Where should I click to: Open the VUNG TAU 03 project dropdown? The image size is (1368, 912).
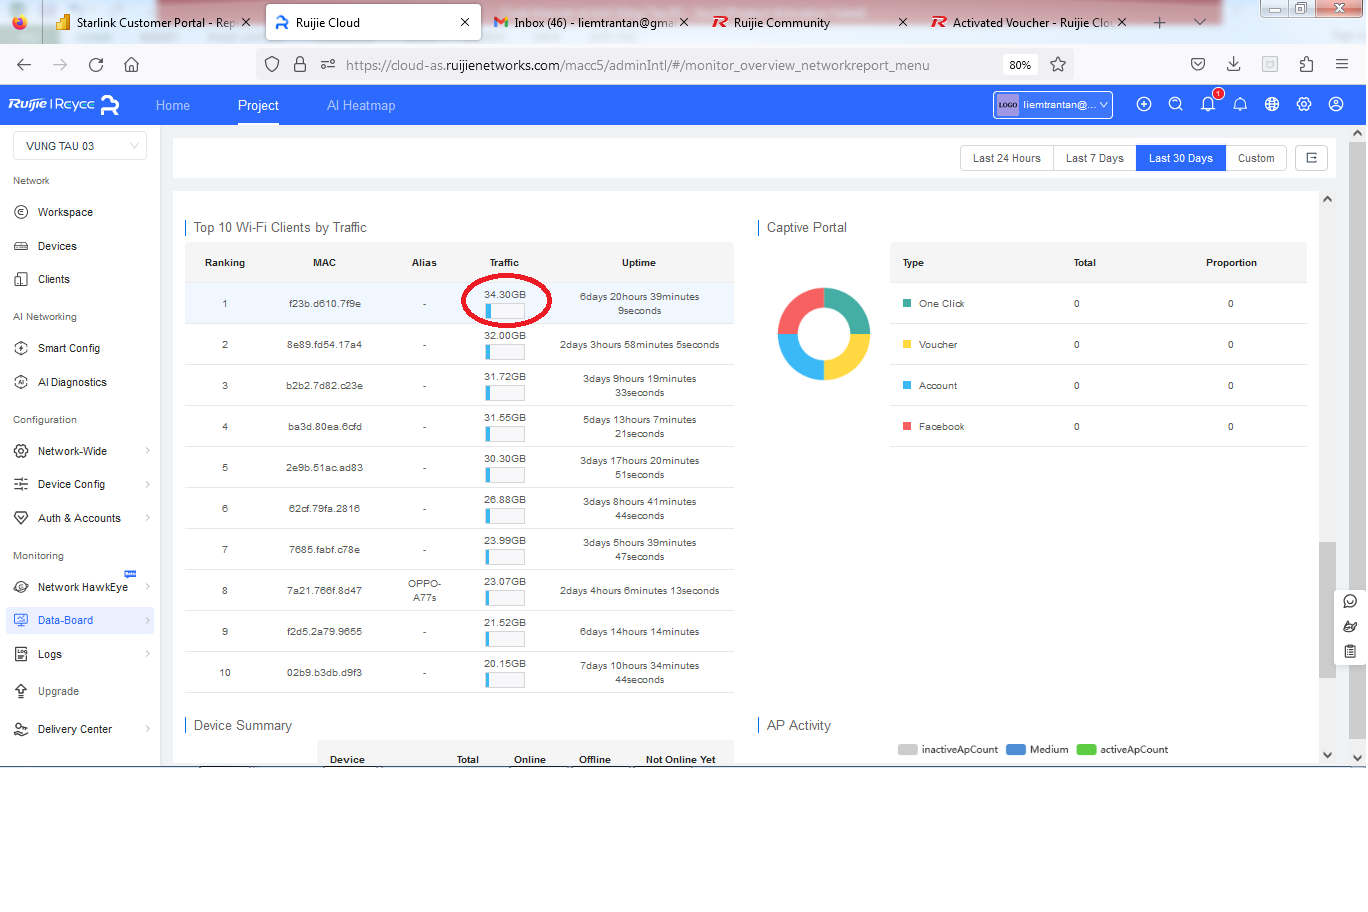[80, 146]
